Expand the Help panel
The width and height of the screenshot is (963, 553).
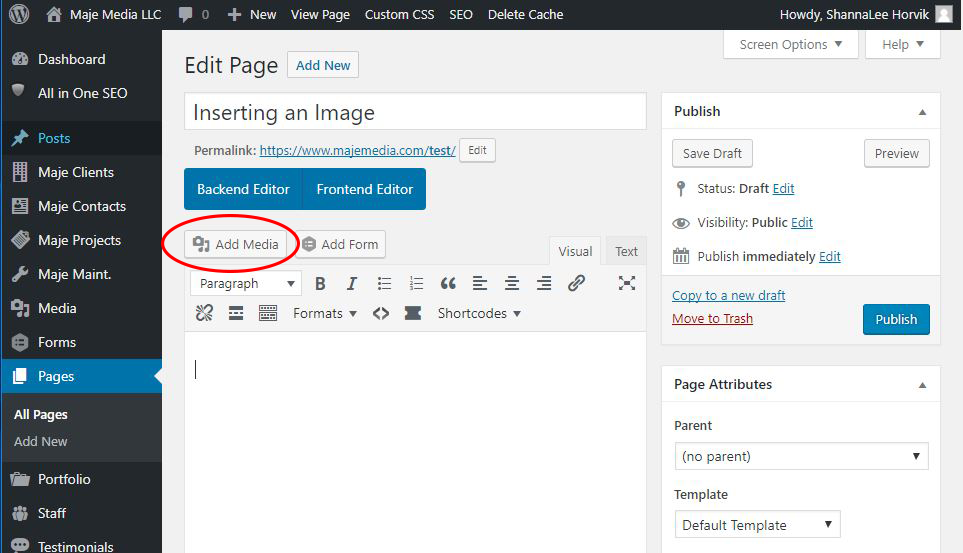tap(903, 44)
